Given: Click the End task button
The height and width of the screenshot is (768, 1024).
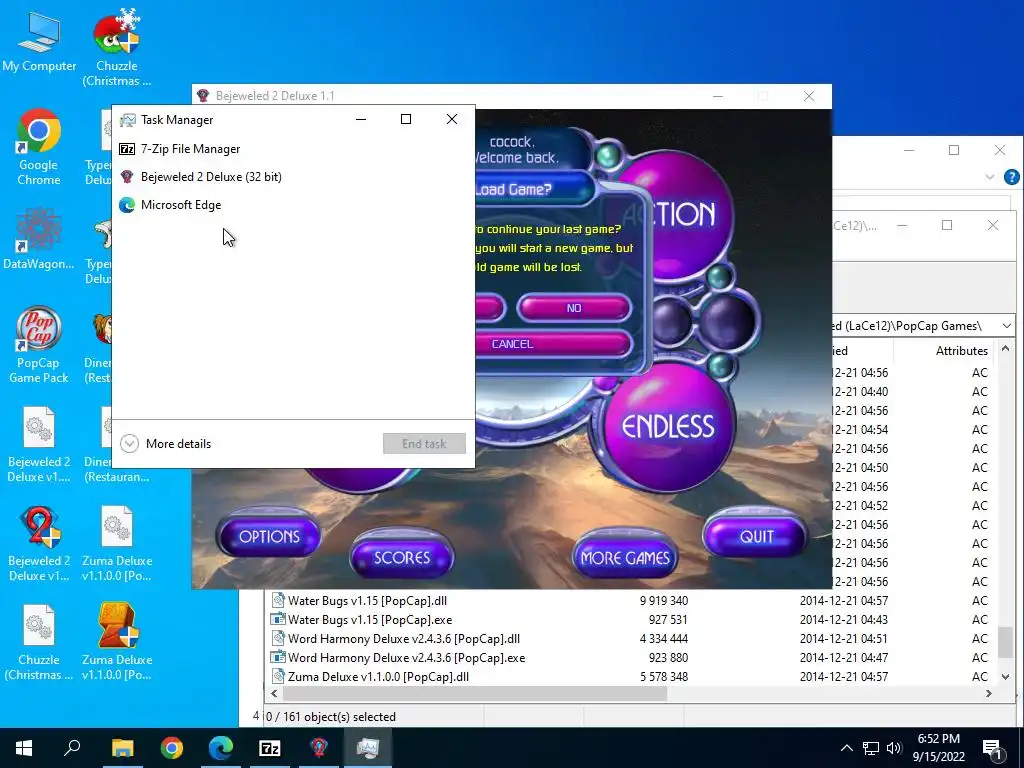Looking at the screenshot, I should click(x=424, y=443).
